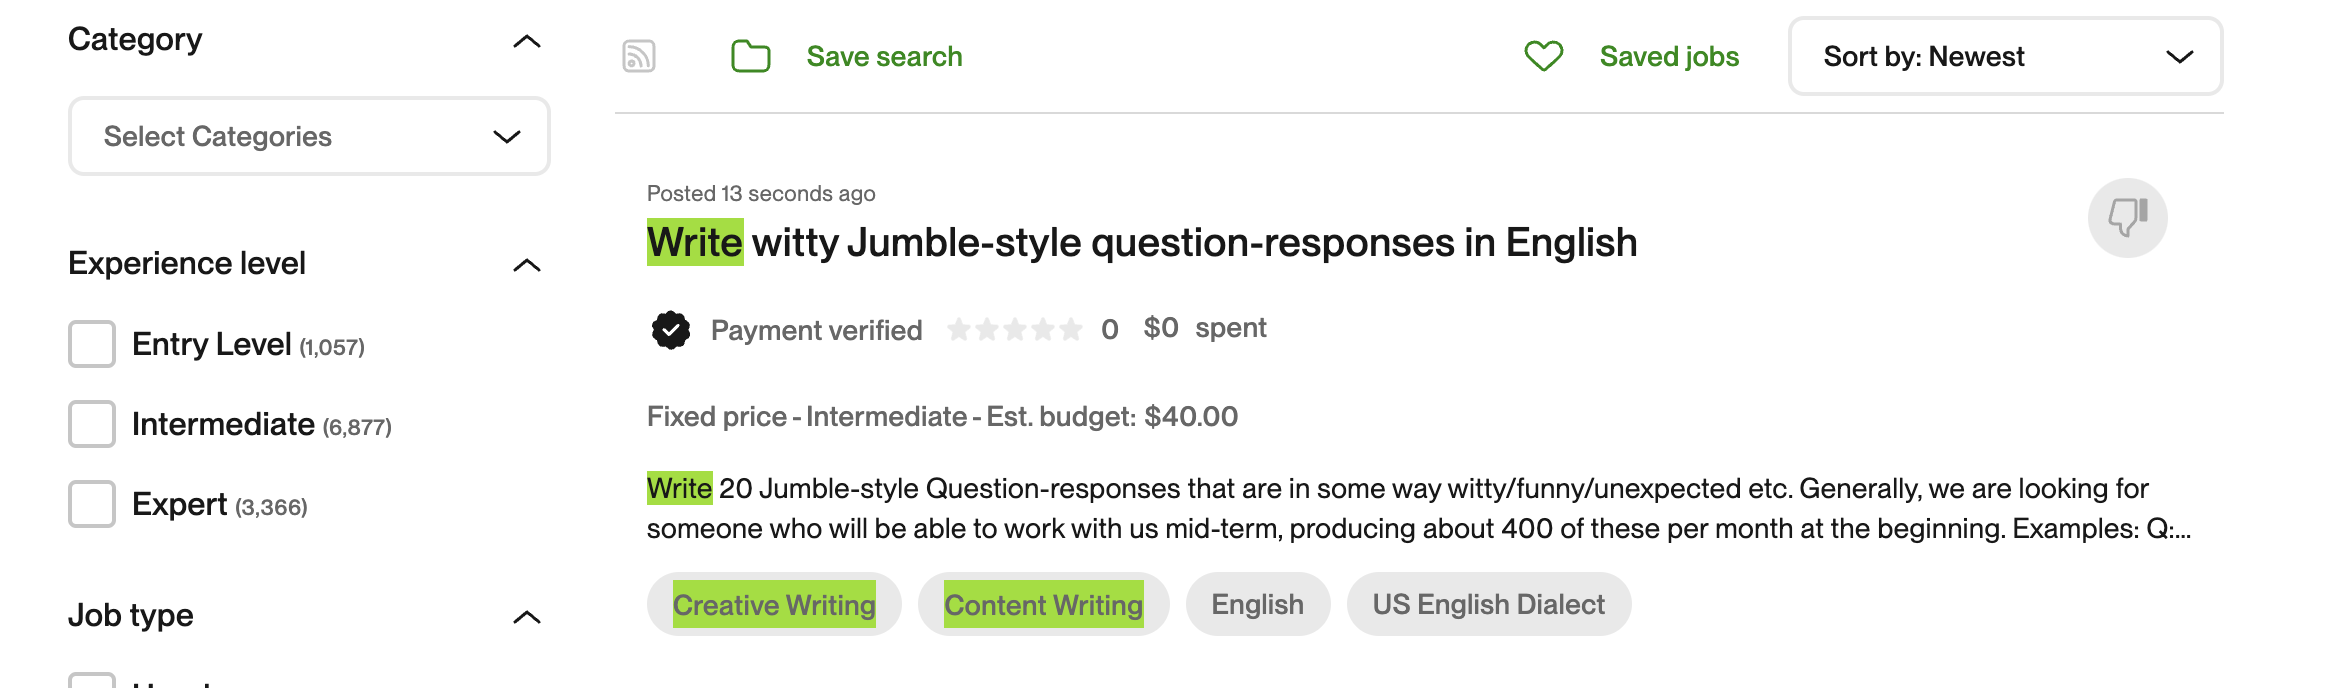Viewport: 2350px width, 688px height.
Task: Collapse the Job type section
Action: [x=528, y=617]
